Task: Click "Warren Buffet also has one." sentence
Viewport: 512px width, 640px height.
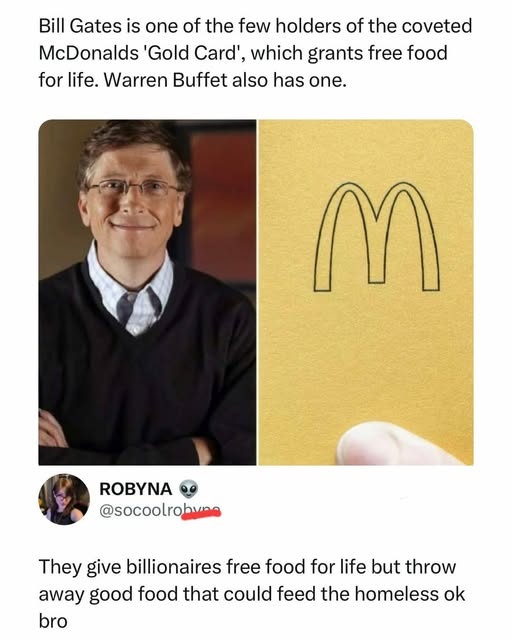Action: (x=225, y=80)
